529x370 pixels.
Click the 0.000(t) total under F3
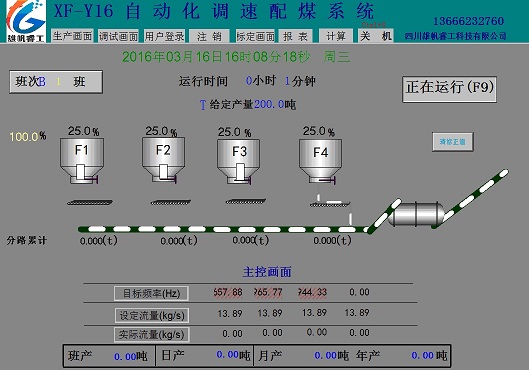pyautogui.click(x=251, y=240)
